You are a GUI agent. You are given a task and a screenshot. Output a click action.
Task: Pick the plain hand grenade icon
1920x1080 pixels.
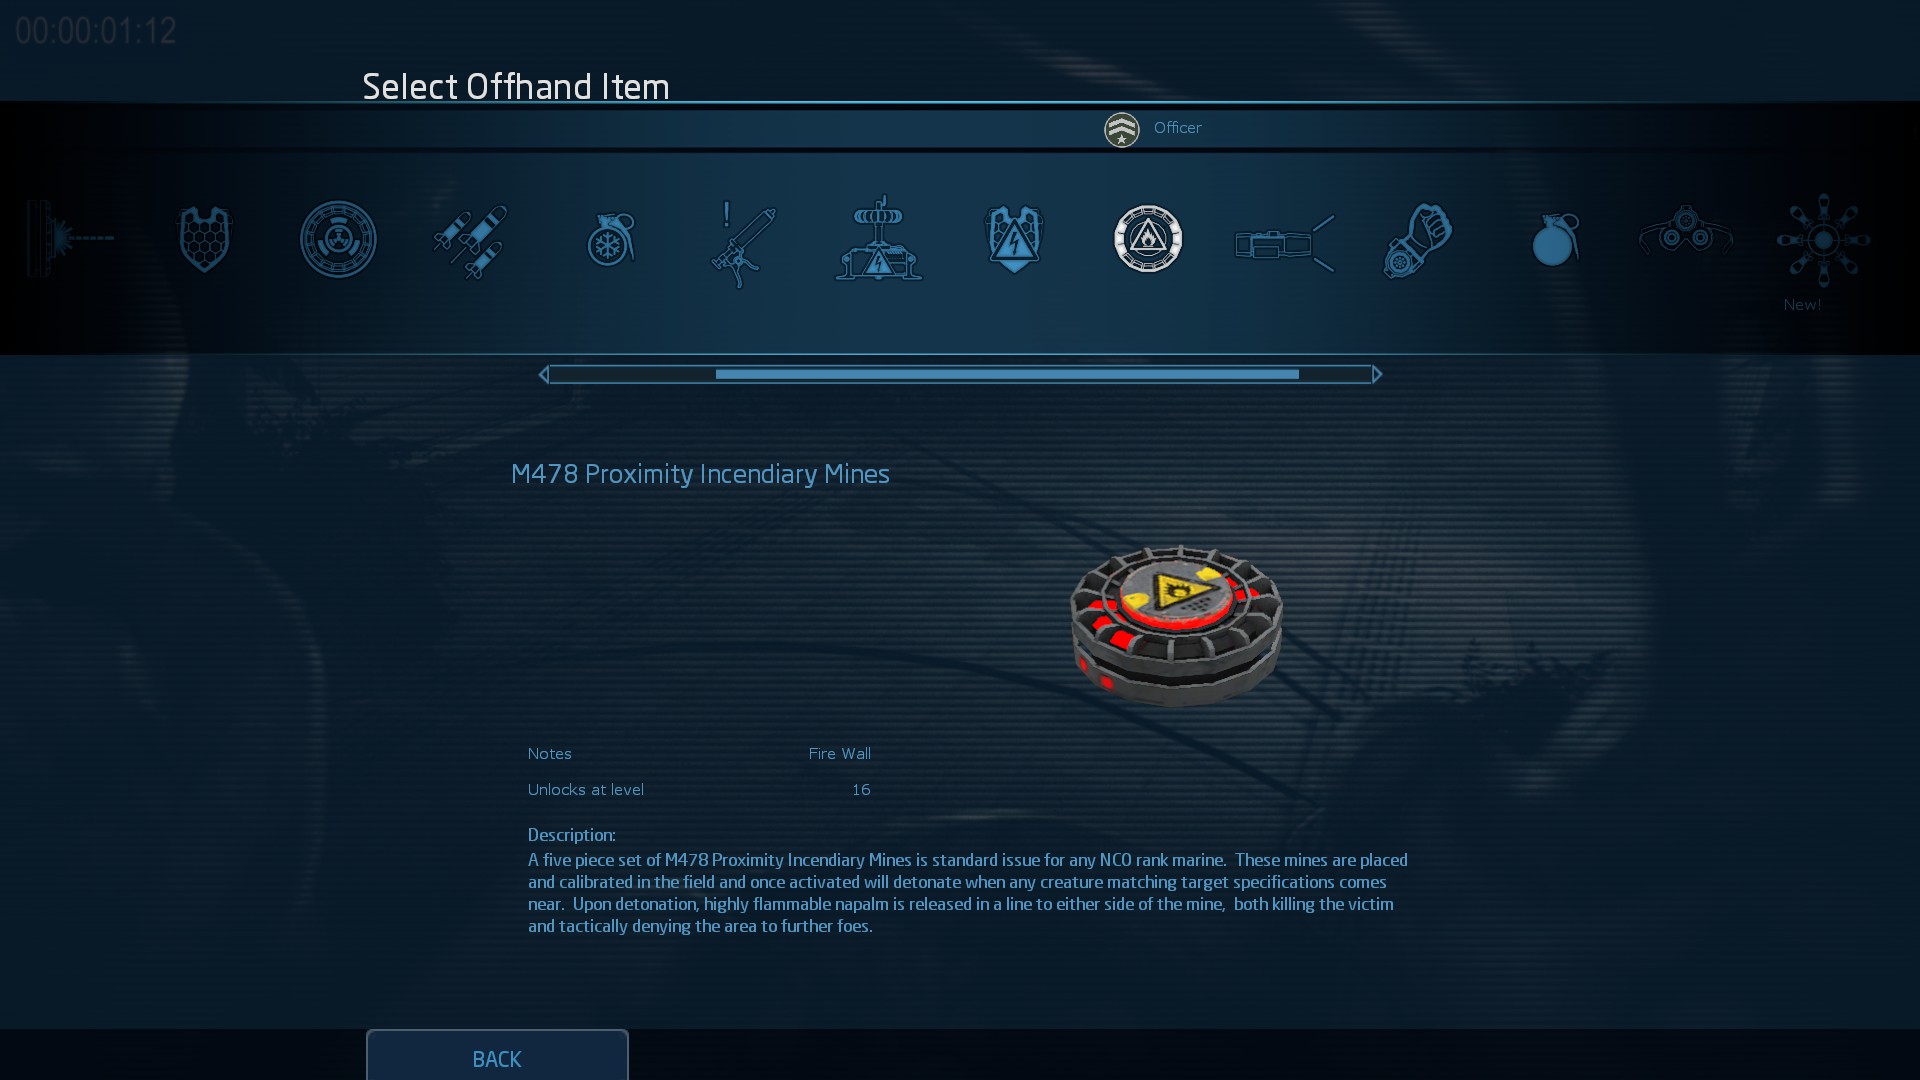pos(1554,239)
